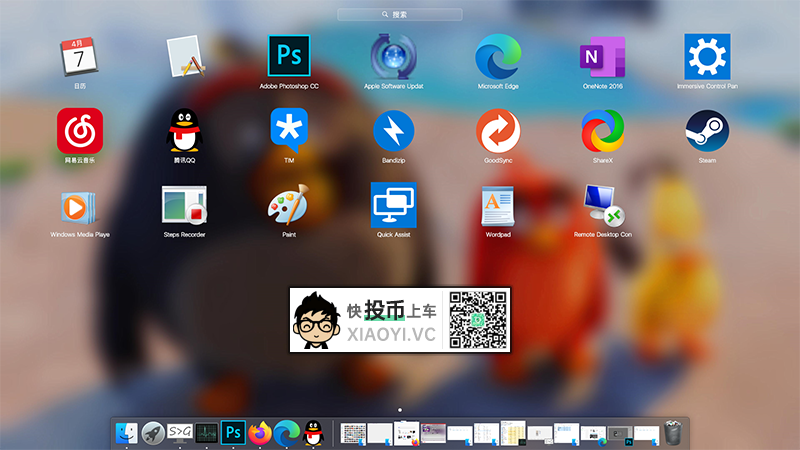Open OneNote 2016
Image resolution: width=800 pixels, height=450 pixels.
[602, 56]
